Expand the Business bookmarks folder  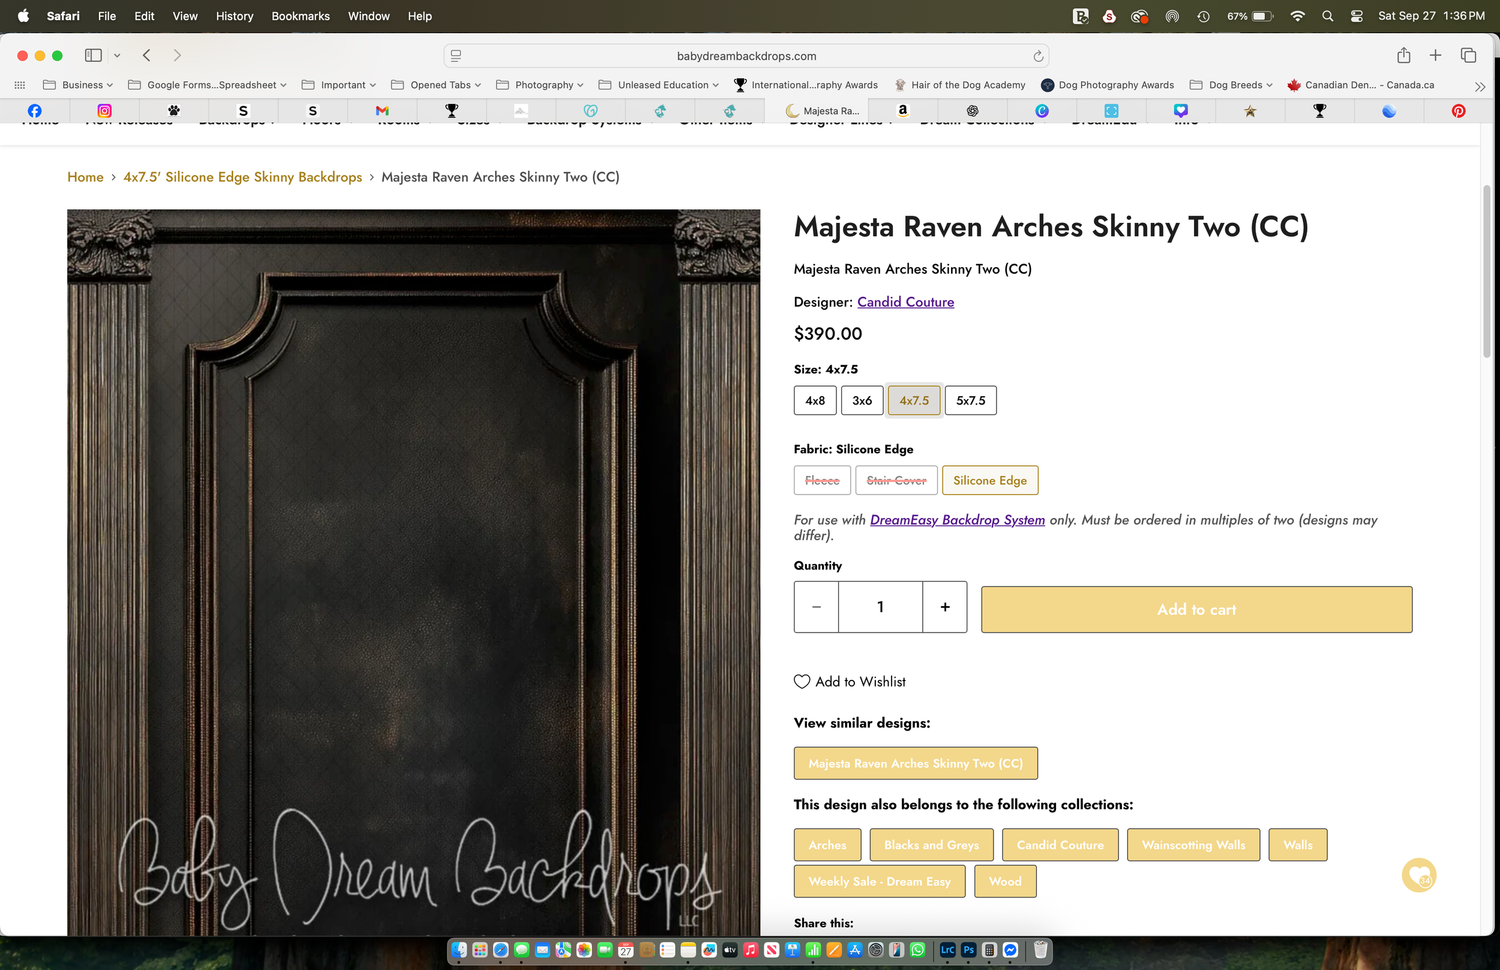point(78,85)
